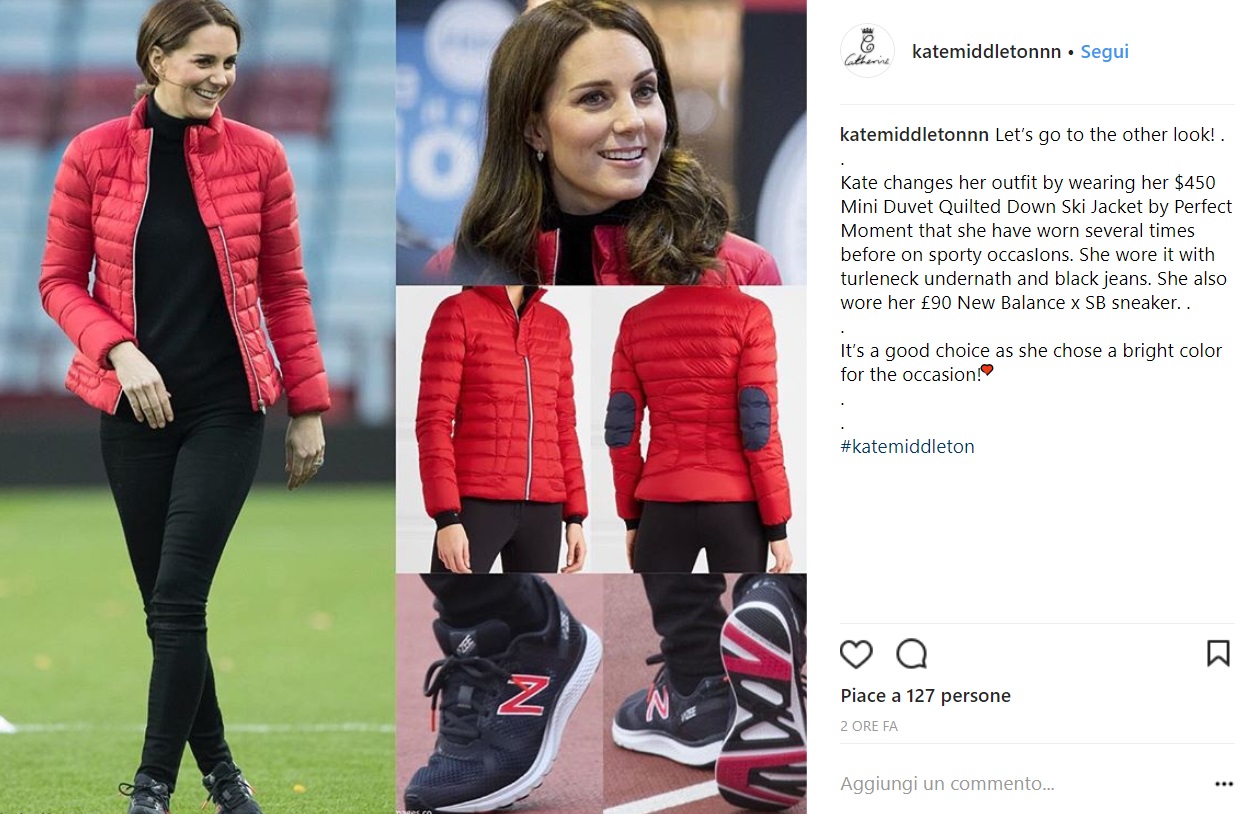Save the post with the bookmark icon

pyautogui.click(x=1218, y=654)
